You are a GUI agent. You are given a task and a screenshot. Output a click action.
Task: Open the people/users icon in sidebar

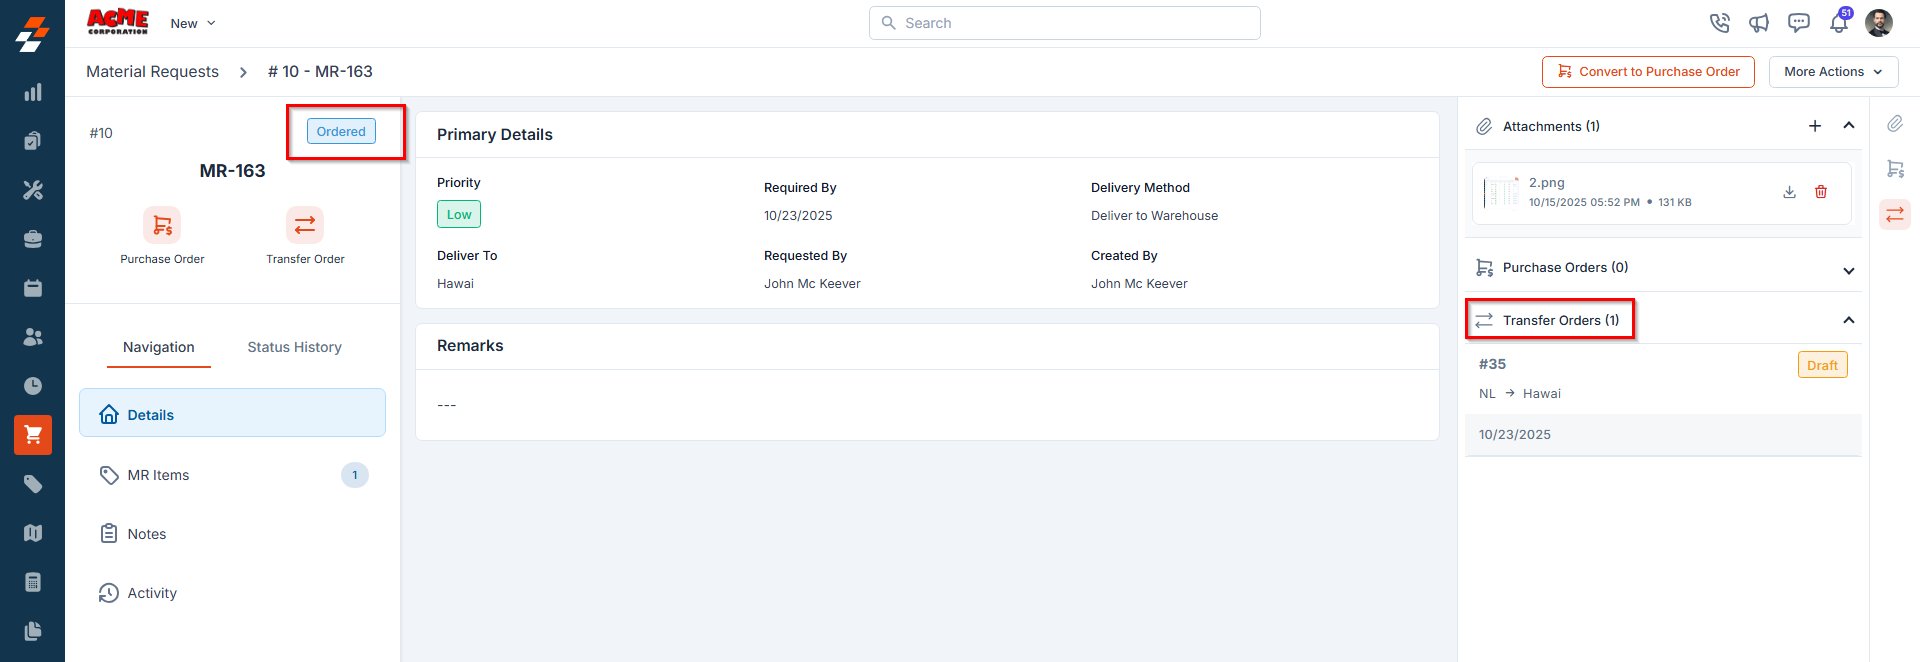(33, 337)
